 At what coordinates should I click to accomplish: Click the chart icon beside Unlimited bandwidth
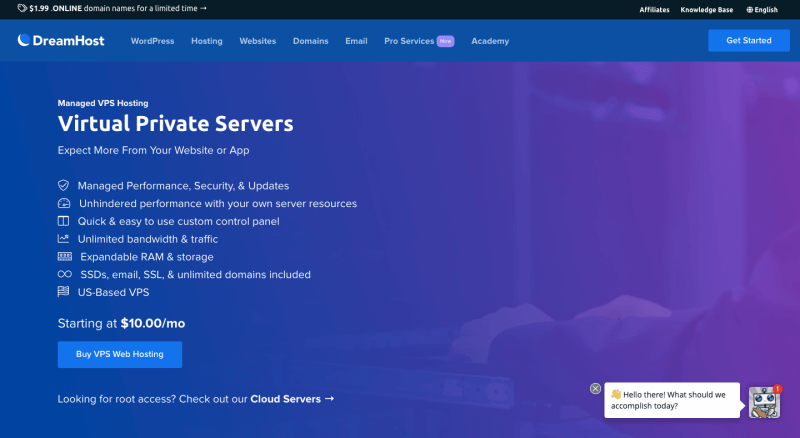click(x=63, y=238)
